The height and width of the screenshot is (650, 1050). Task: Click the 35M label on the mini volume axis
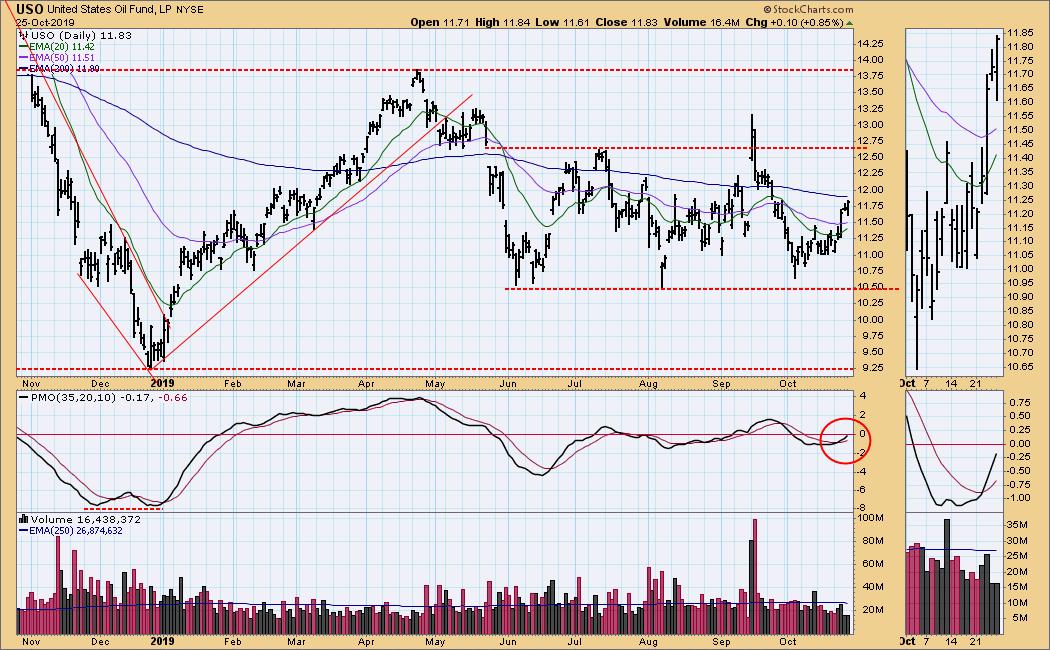[x=1018, y=525]
